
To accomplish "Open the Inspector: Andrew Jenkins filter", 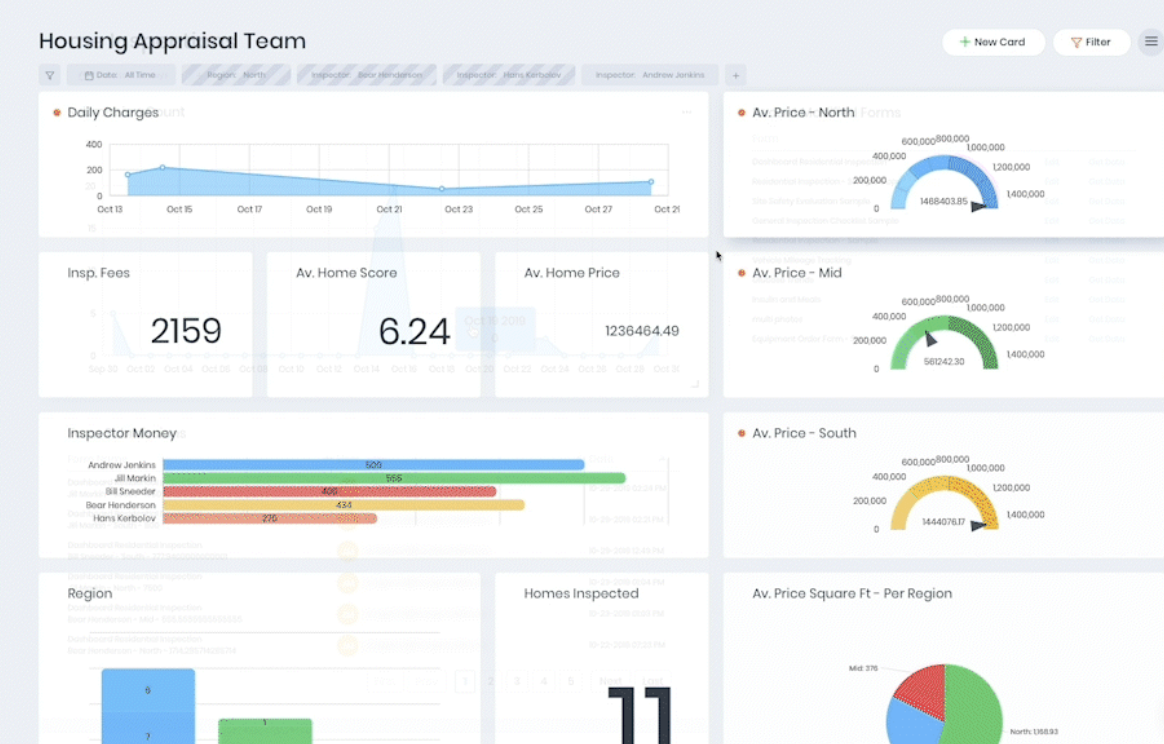I will 650,75.
